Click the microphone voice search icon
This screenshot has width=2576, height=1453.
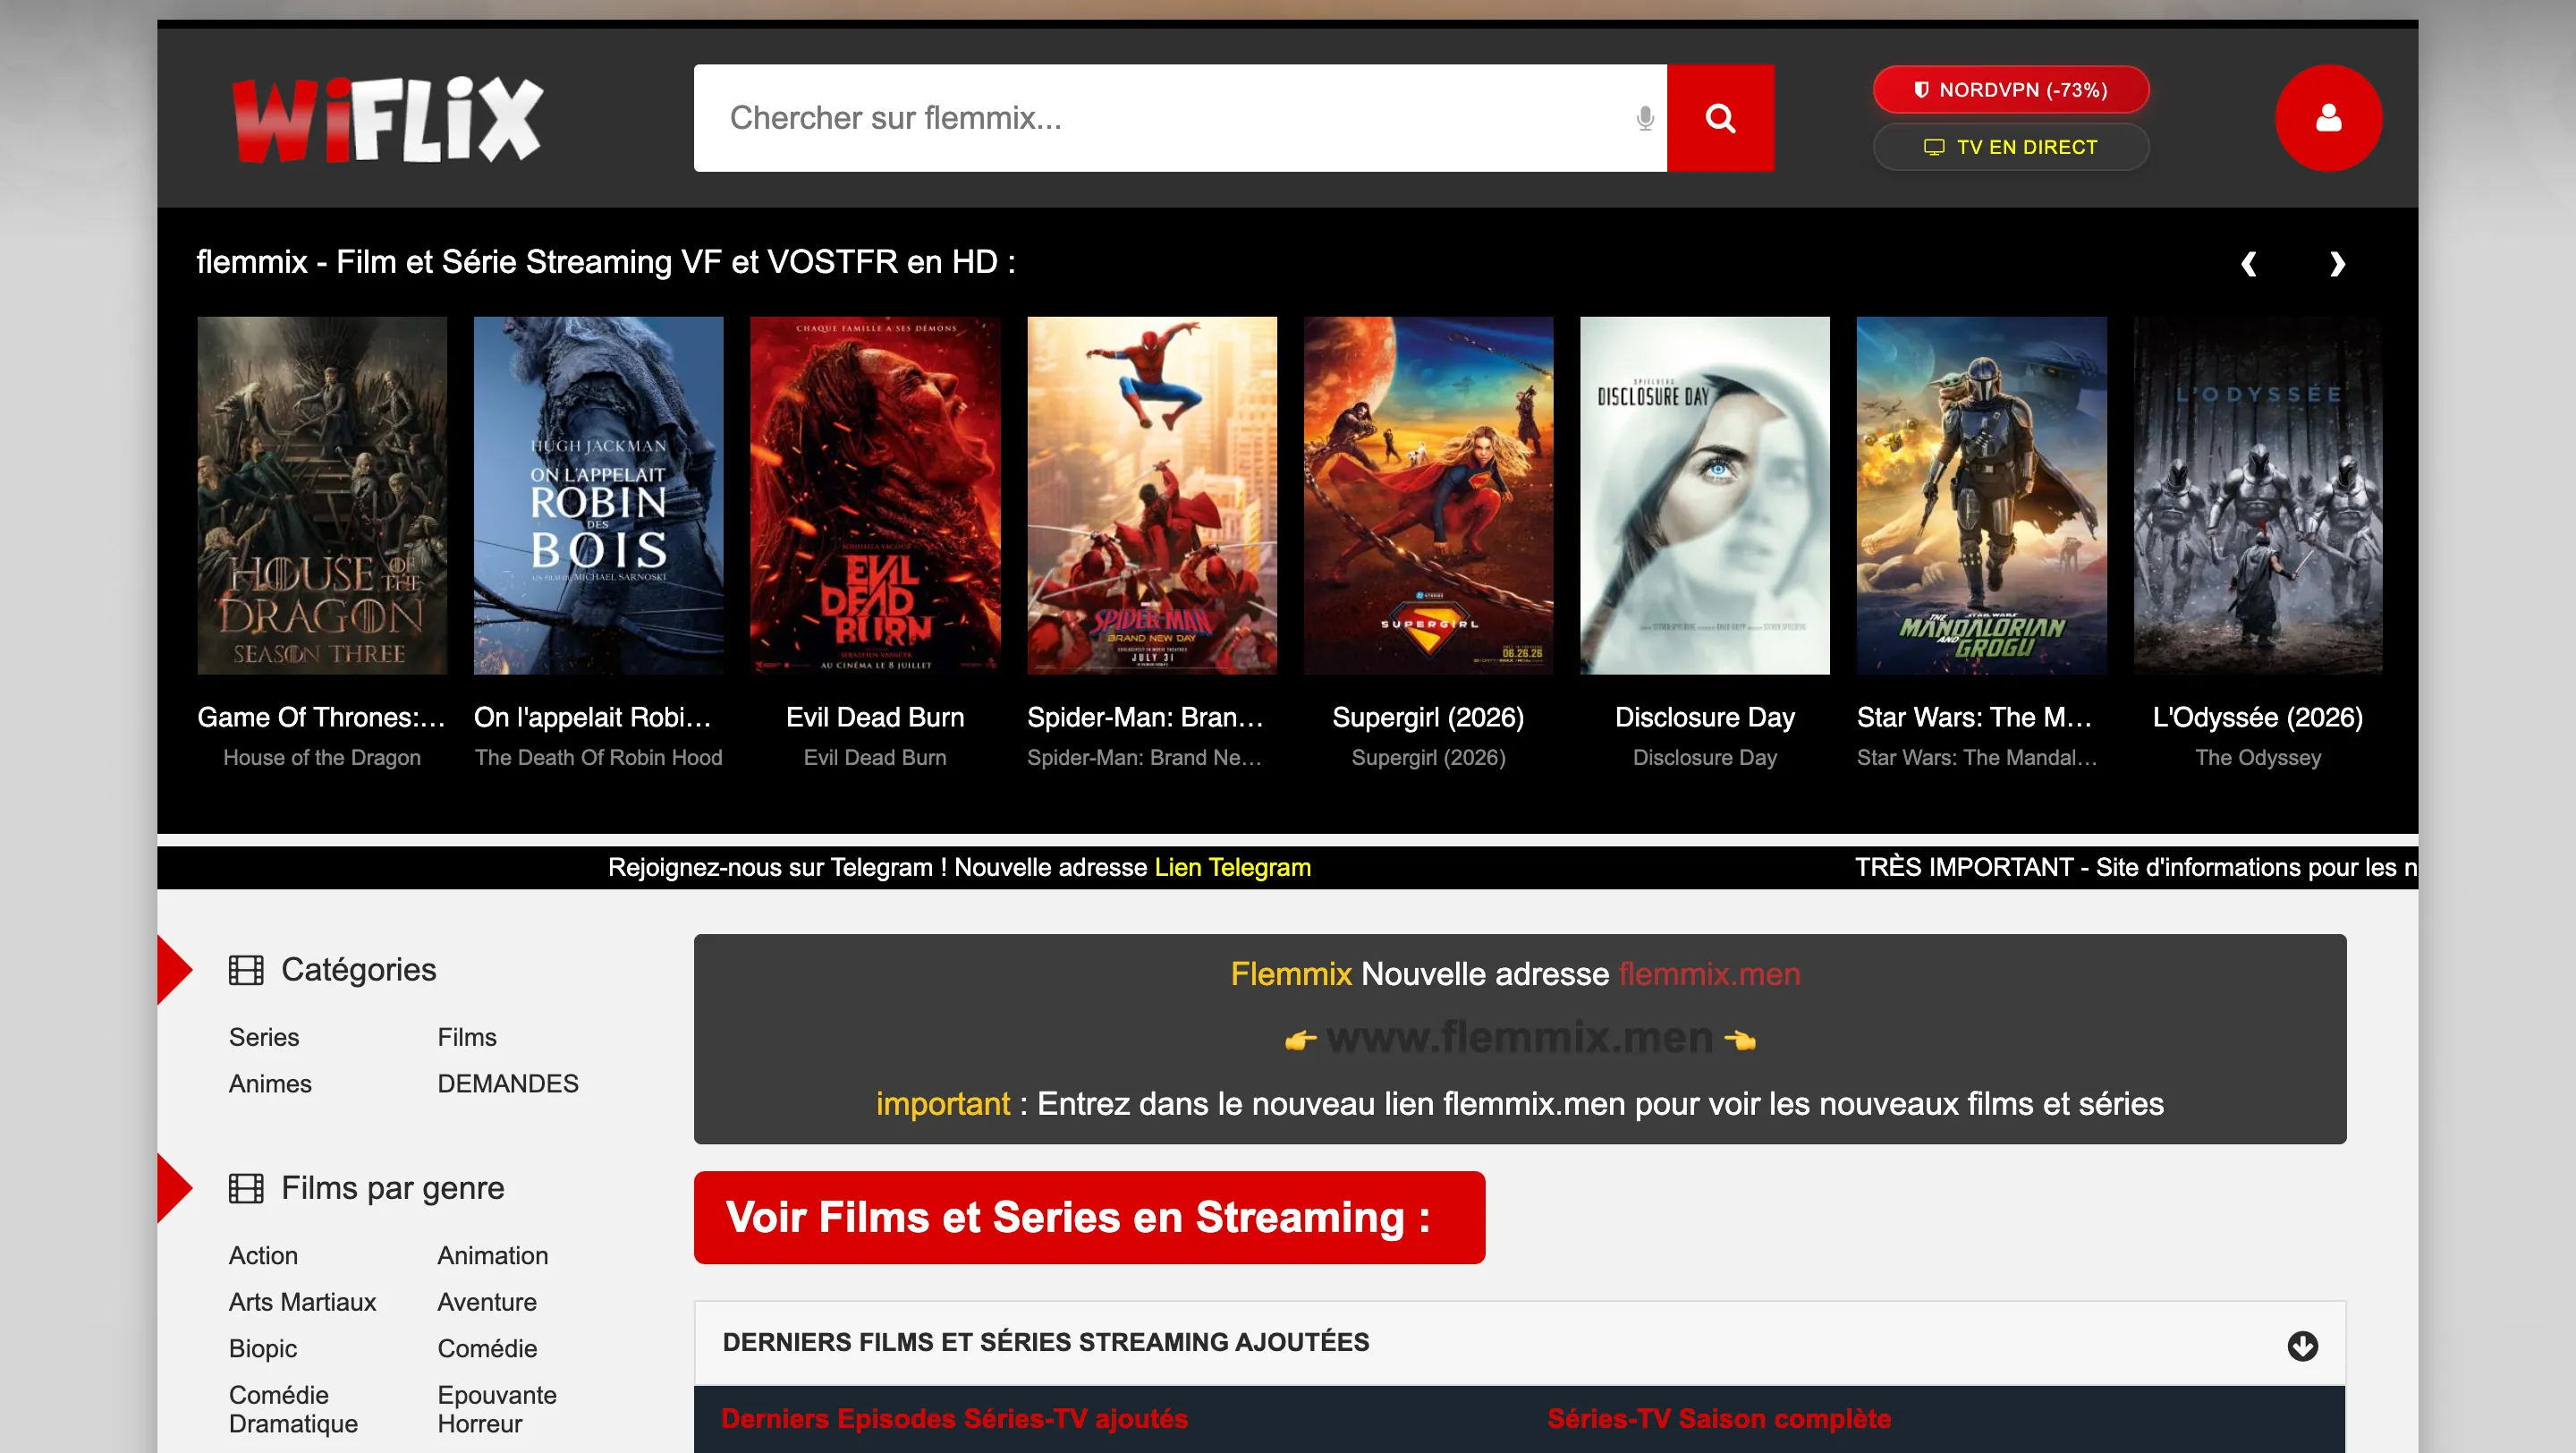tap(1645, 119)
